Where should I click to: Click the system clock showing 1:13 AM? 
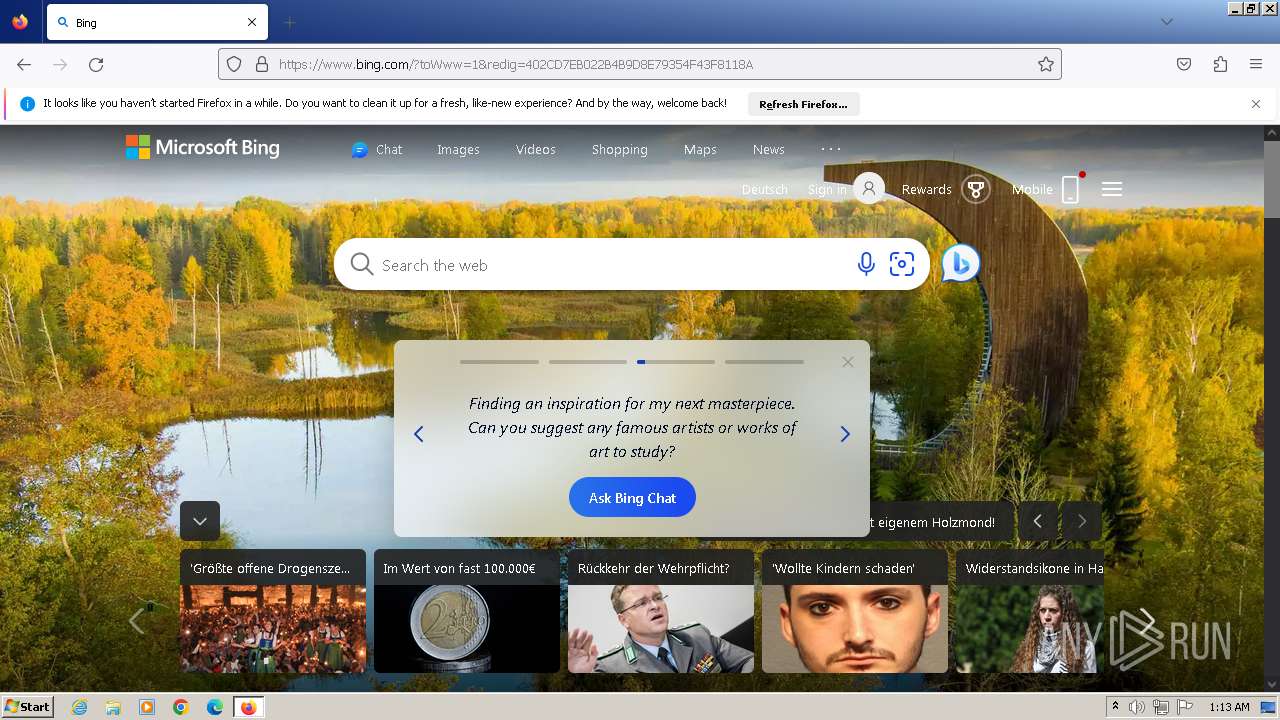pyautogui.click(x=1229, y=707)
